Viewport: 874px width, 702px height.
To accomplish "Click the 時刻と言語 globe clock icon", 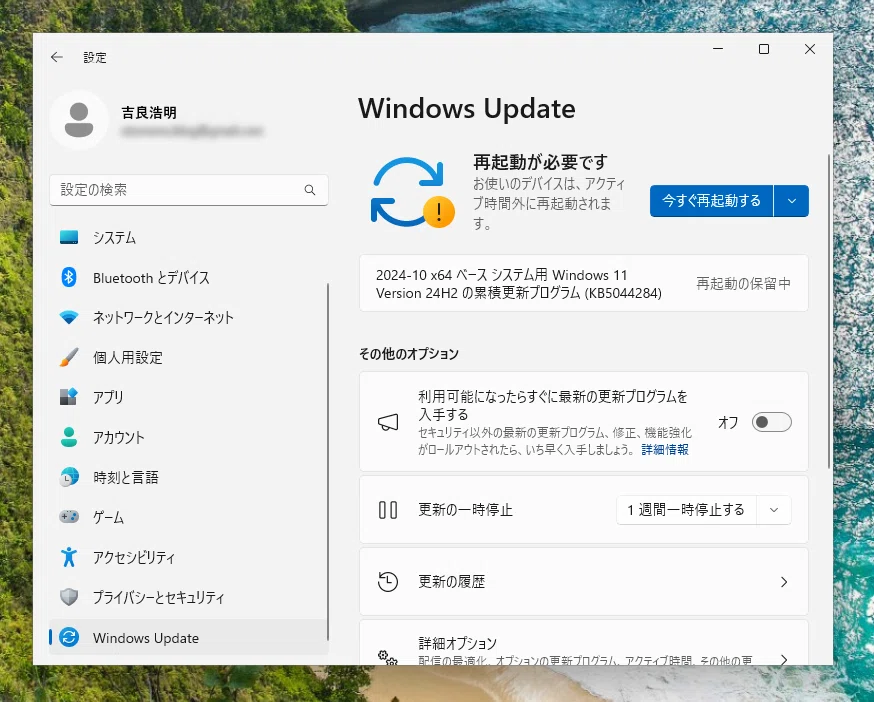I will 69,477.
